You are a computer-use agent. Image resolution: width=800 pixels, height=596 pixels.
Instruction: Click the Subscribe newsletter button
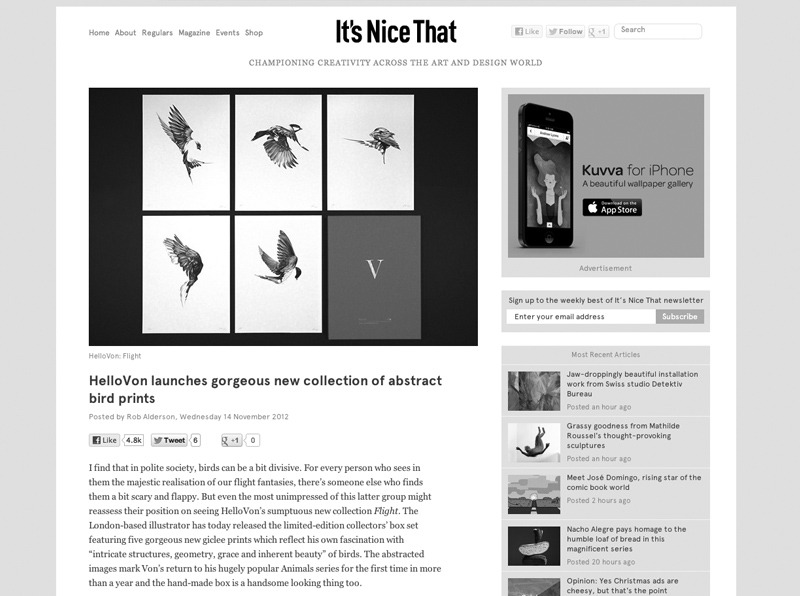680,316
